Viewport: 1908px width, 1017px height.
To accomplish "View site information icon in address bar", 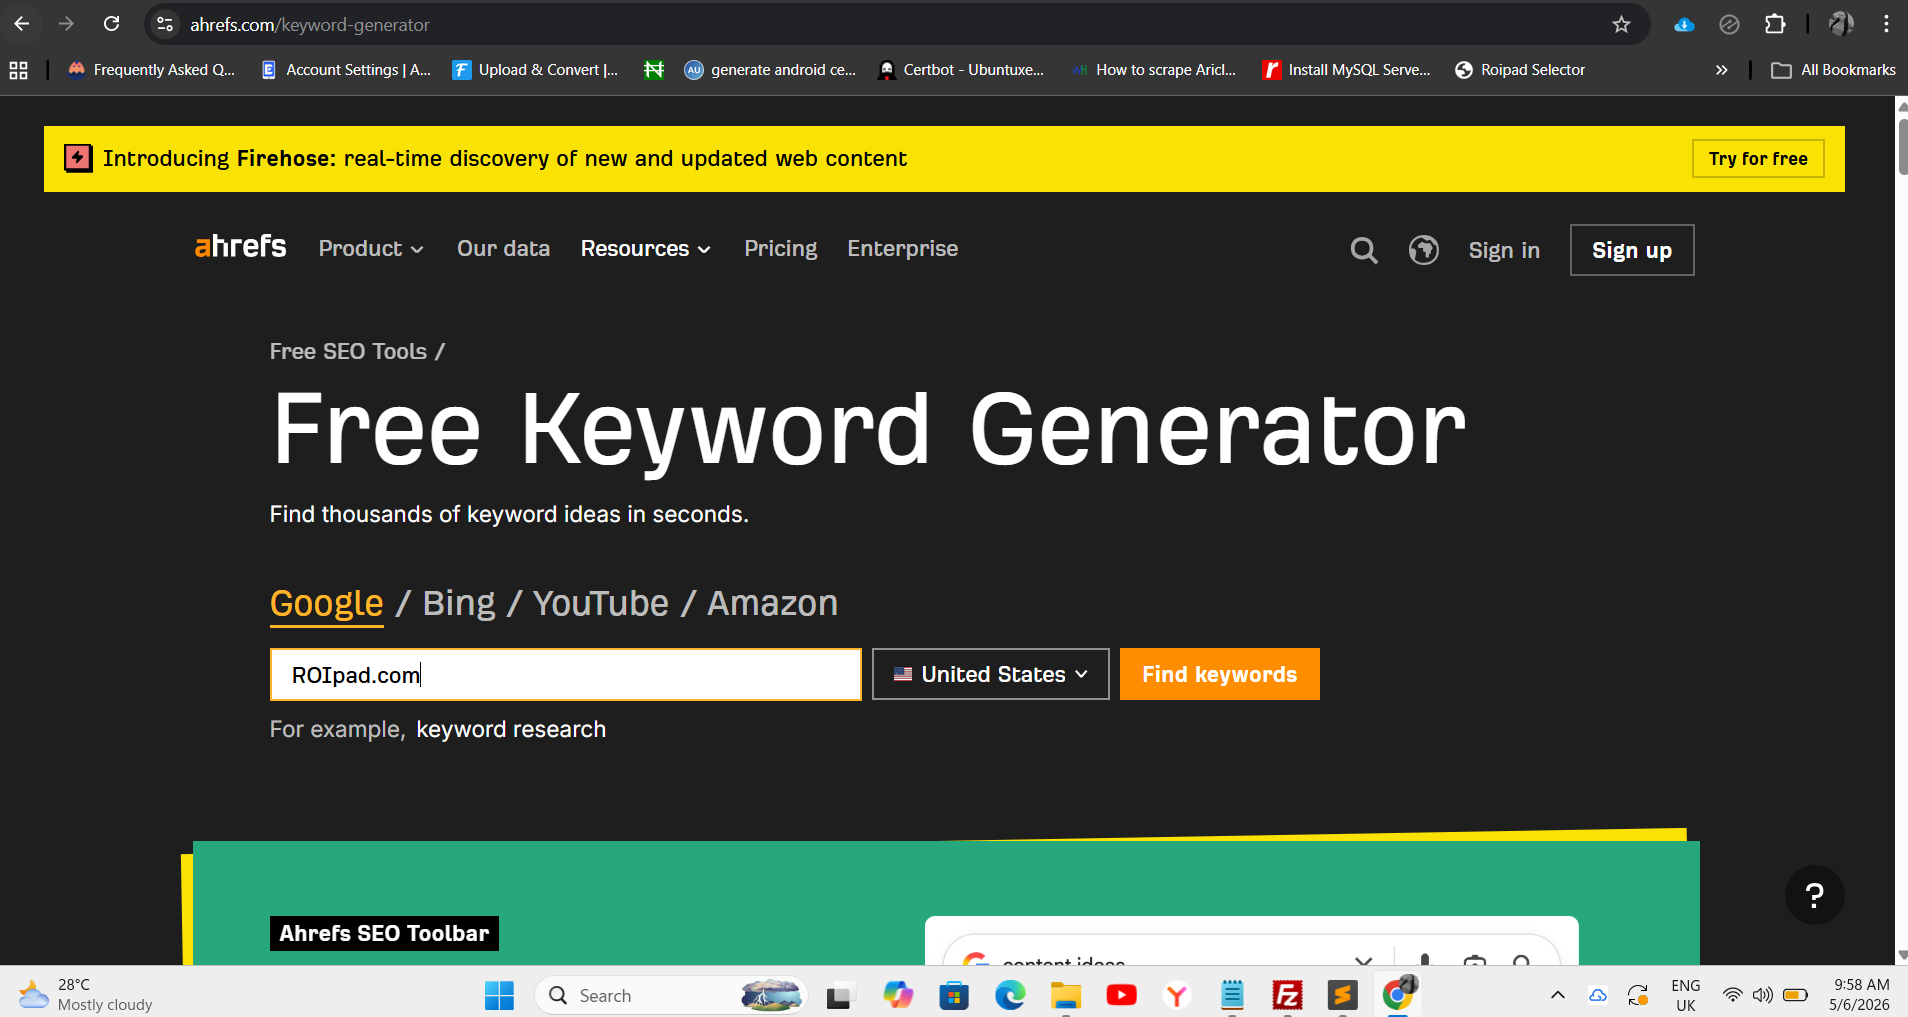I will tap(166, 24).
